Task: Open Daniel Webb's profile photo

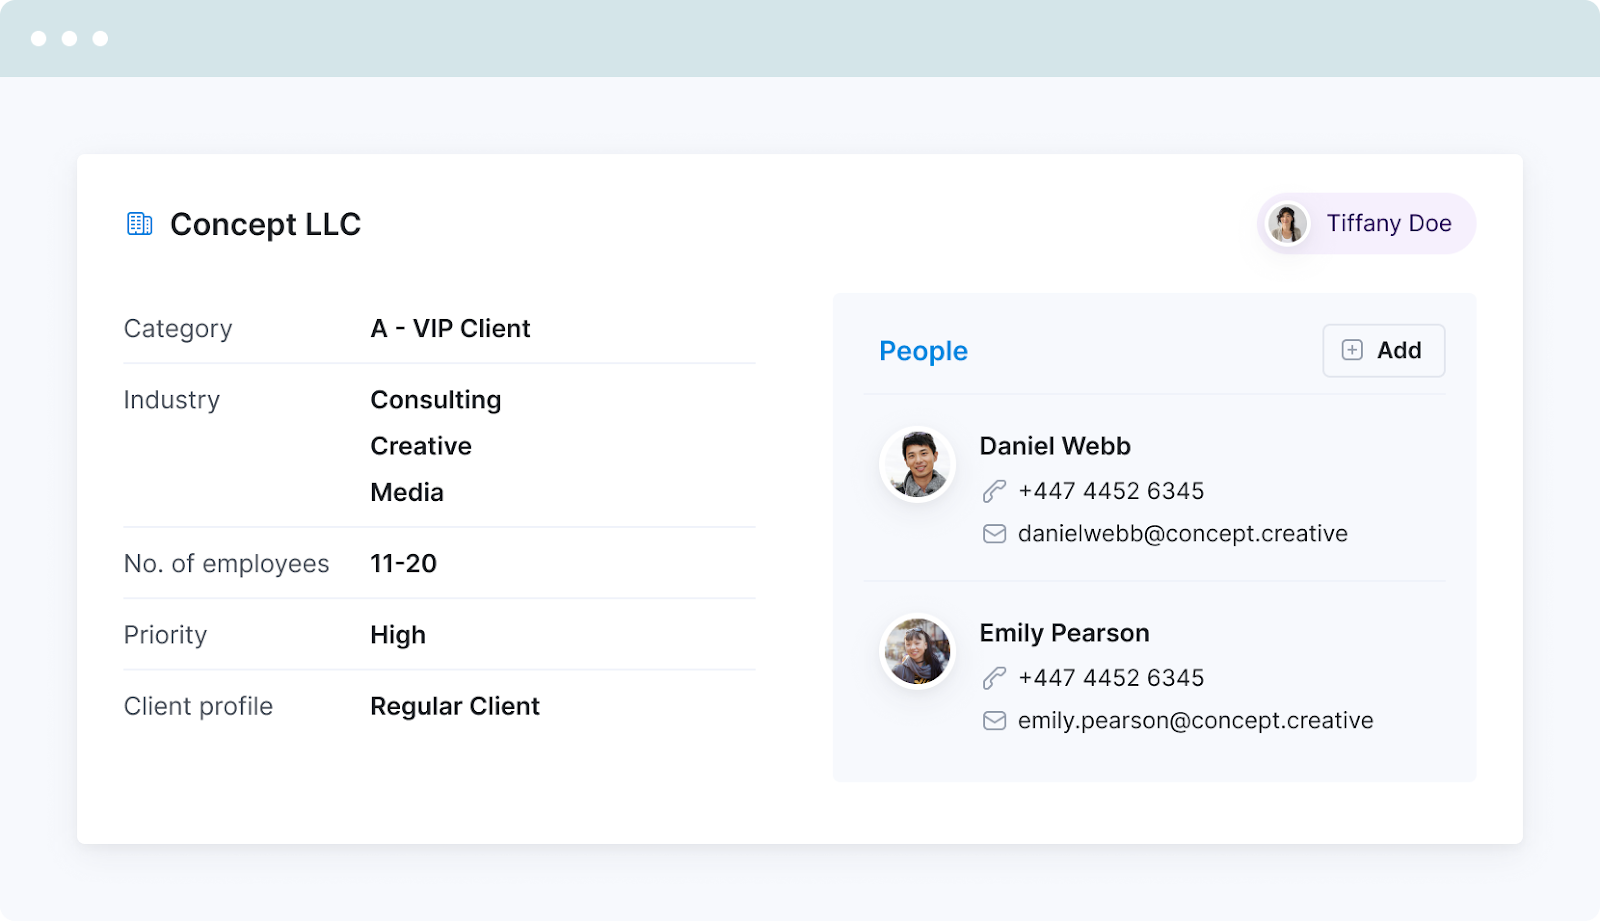Action: pyautogui.click(x=917, y=464)
